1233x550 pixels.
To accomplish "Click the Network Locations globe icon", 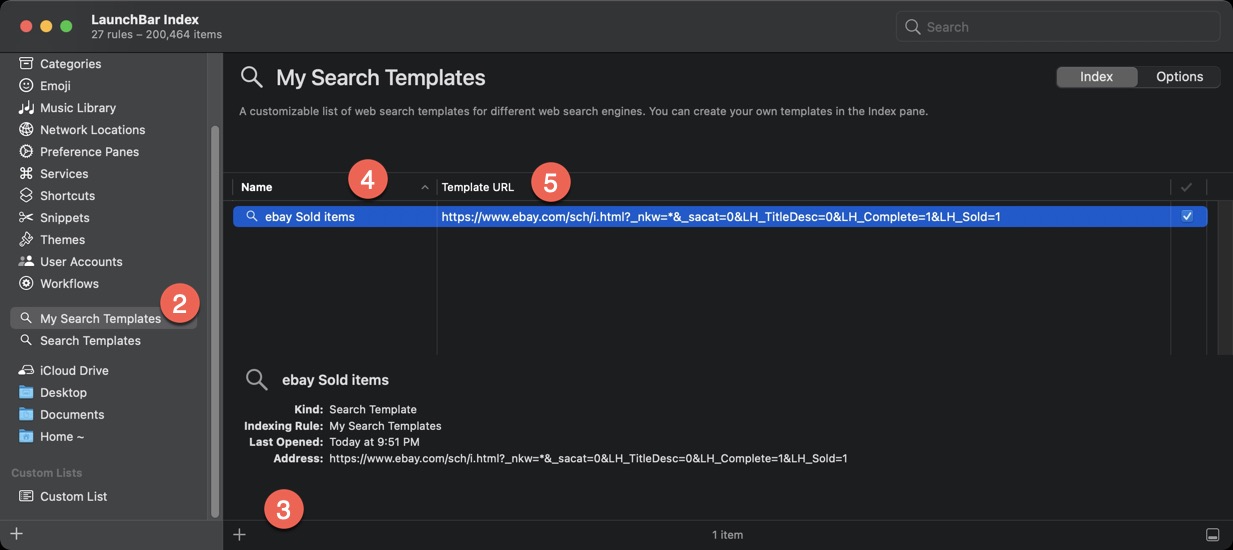I will coord(26,130).
